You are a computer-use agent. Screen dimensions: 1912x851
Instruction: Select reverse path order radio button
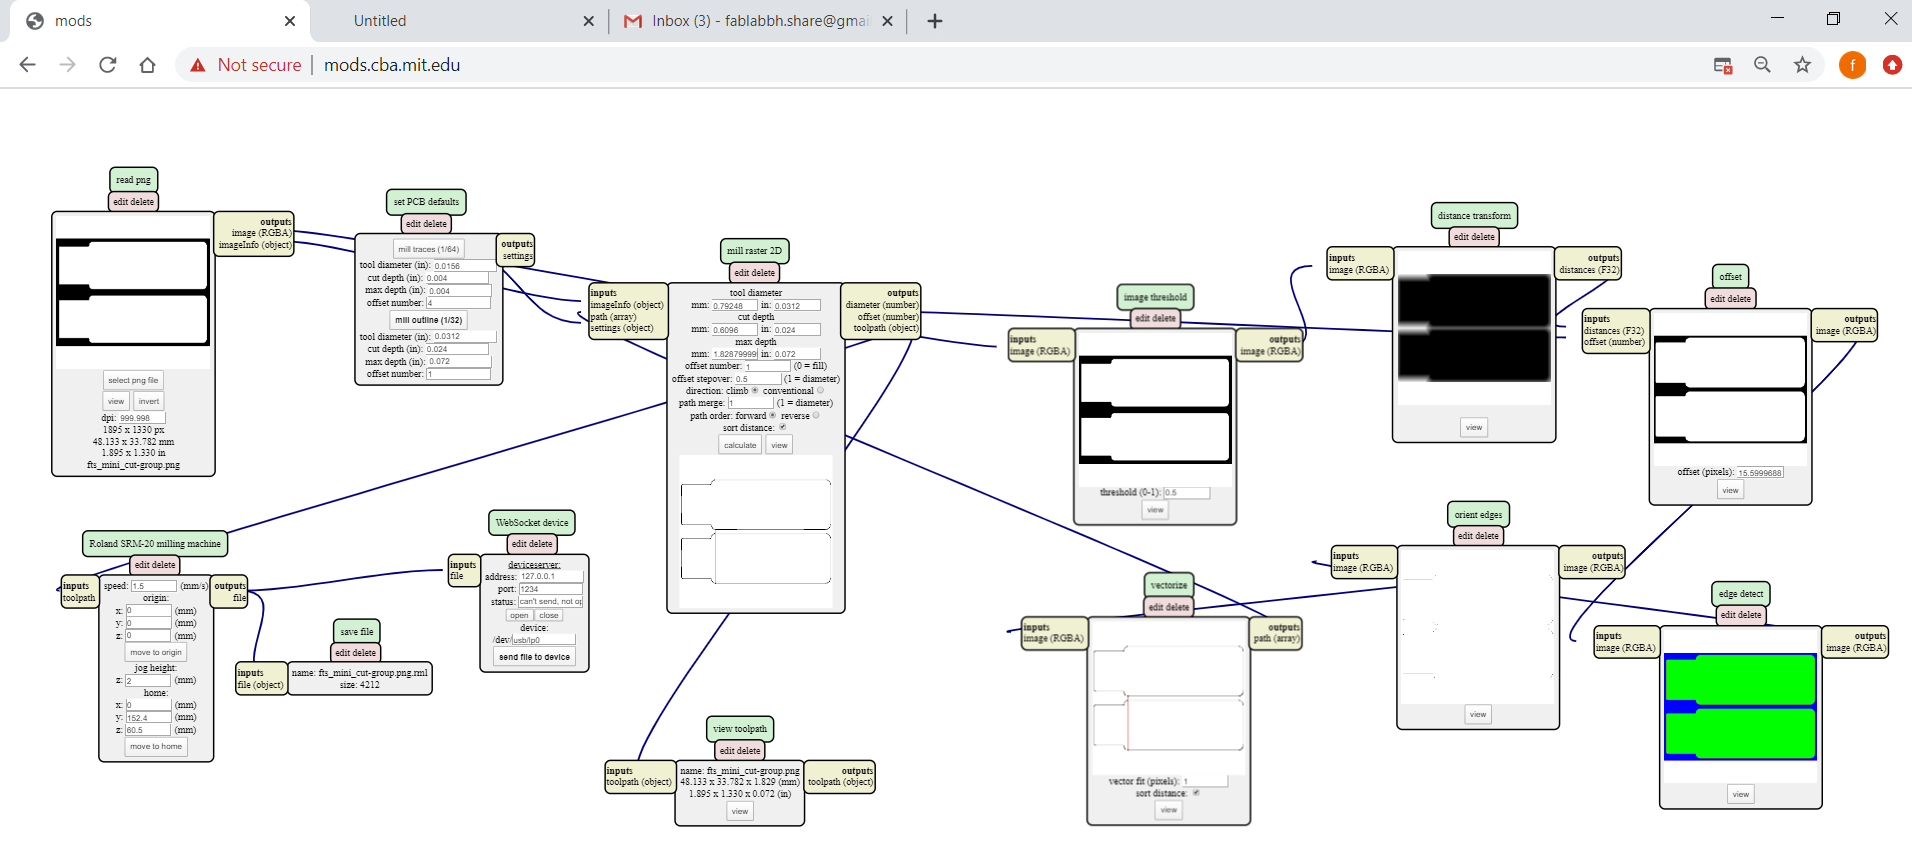tap(816, 415)
